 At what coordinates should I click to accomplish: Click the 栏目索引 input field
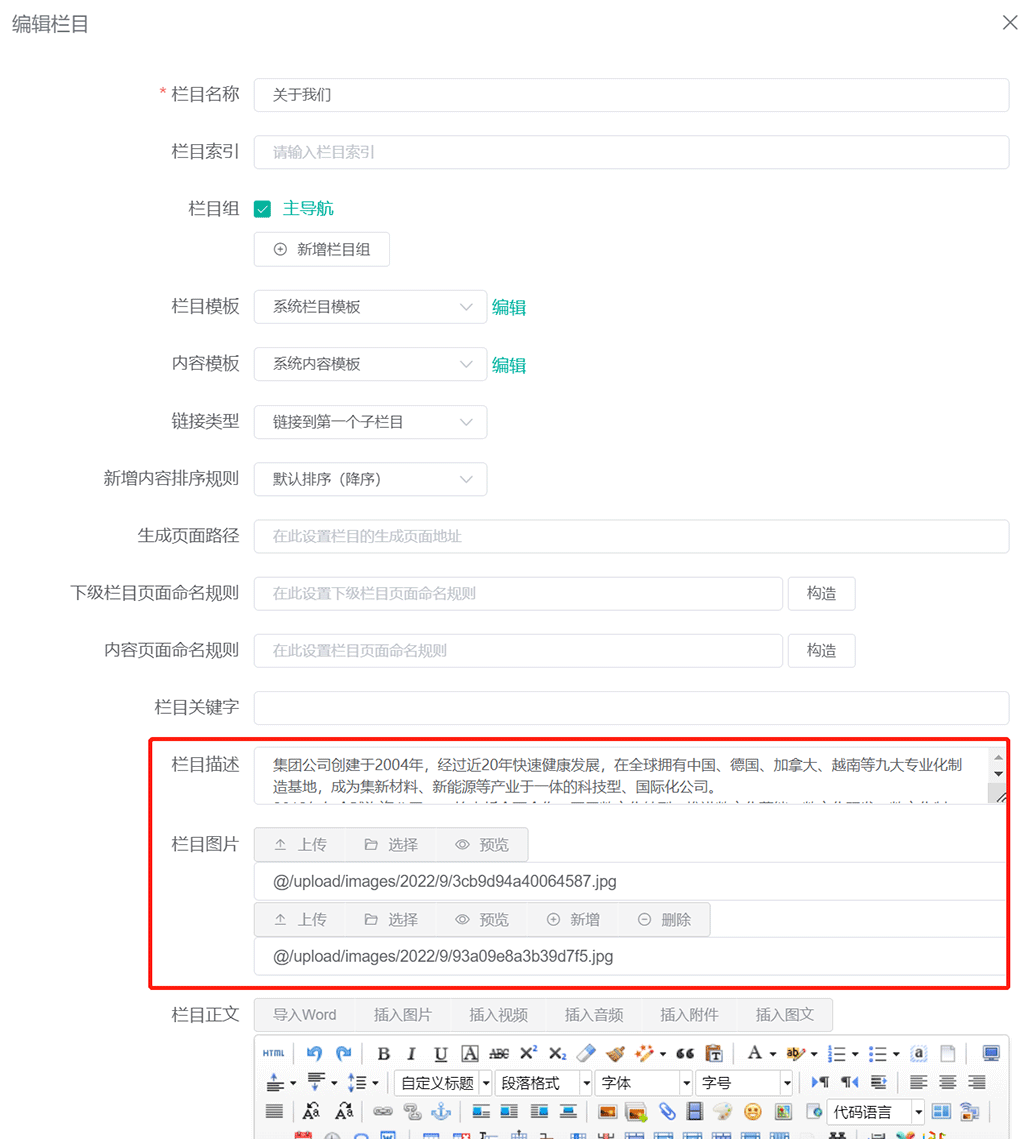point(631,152)
